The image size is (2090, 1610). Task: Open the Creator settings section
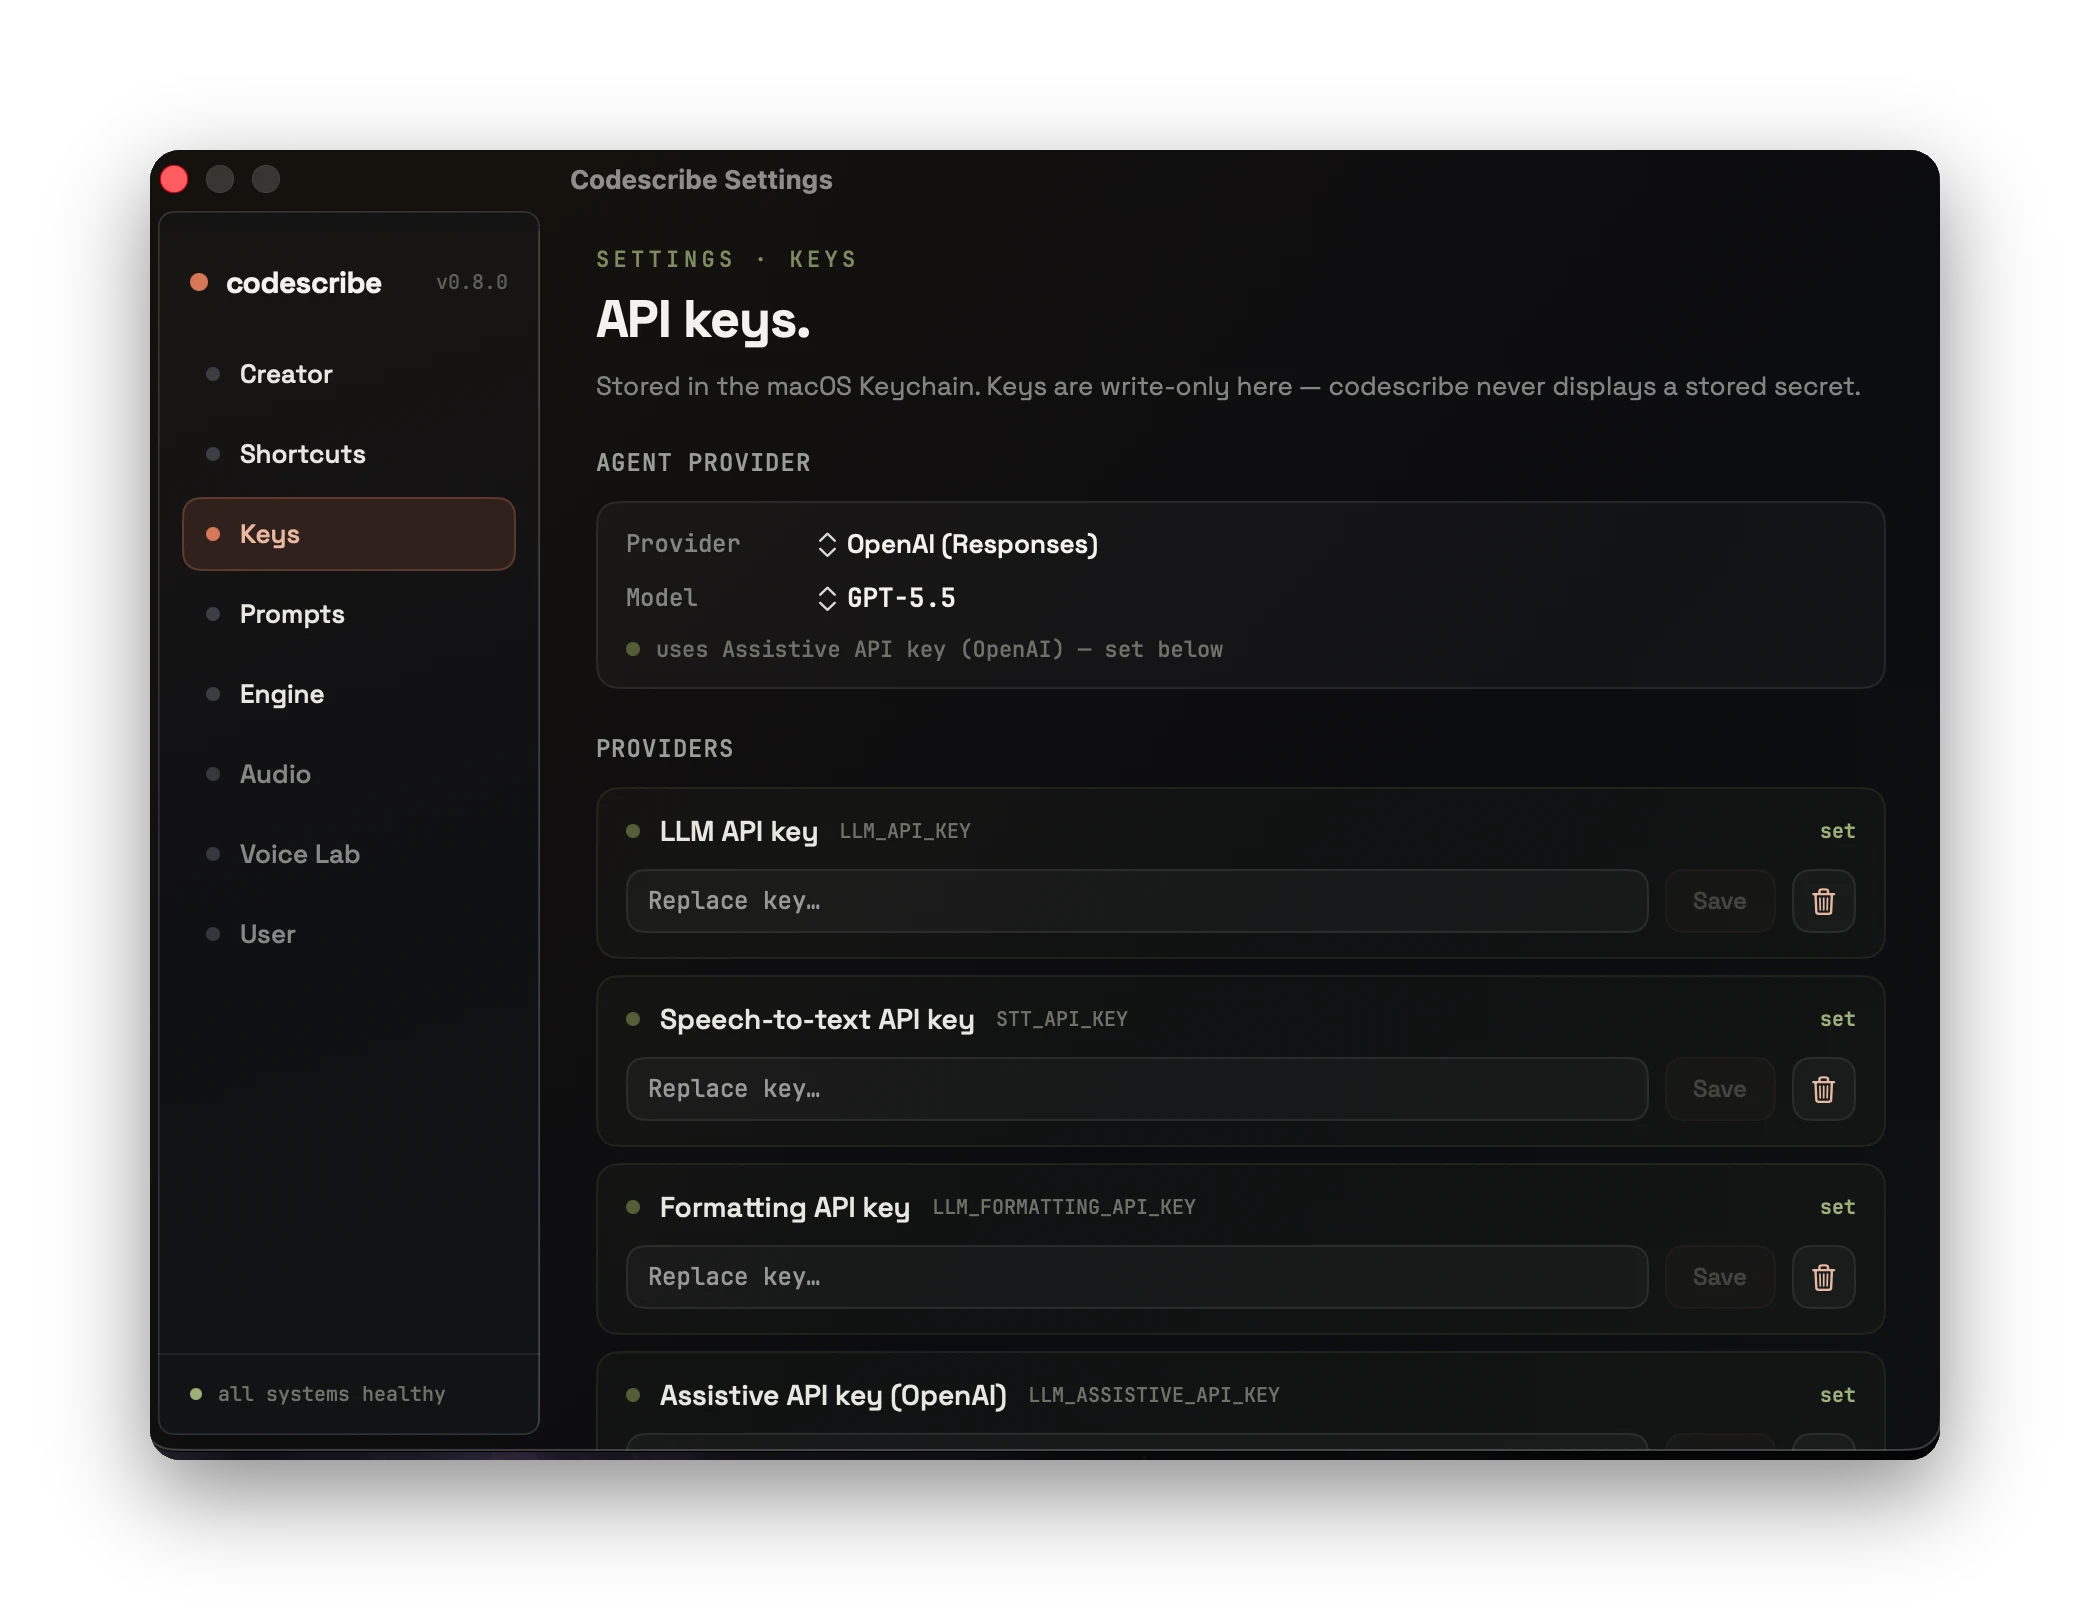click(349, 374)
